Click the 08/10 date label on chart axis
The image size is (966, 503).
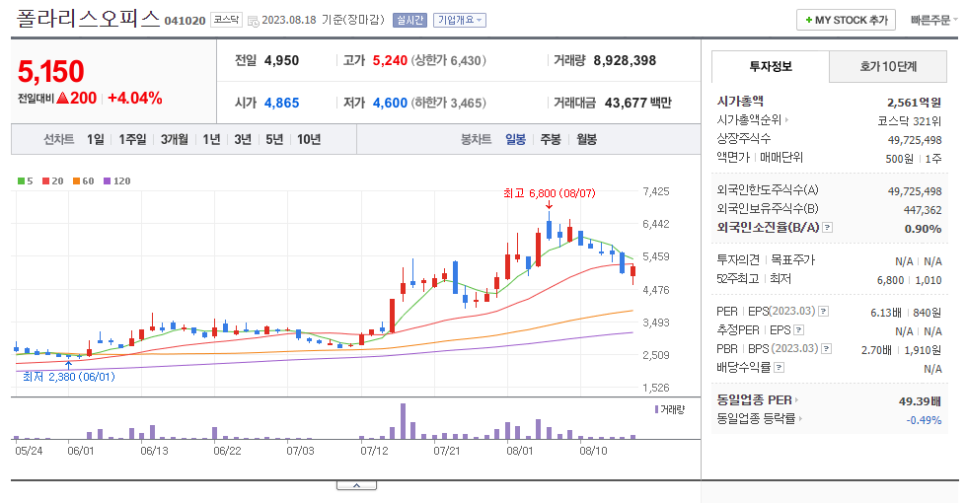593,451
